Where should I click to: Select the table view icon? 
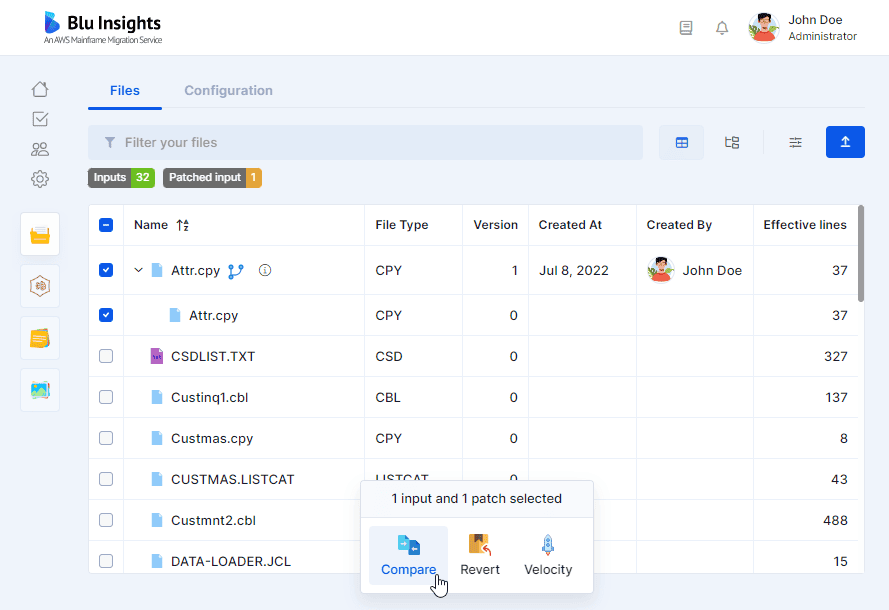click(681, 142)
